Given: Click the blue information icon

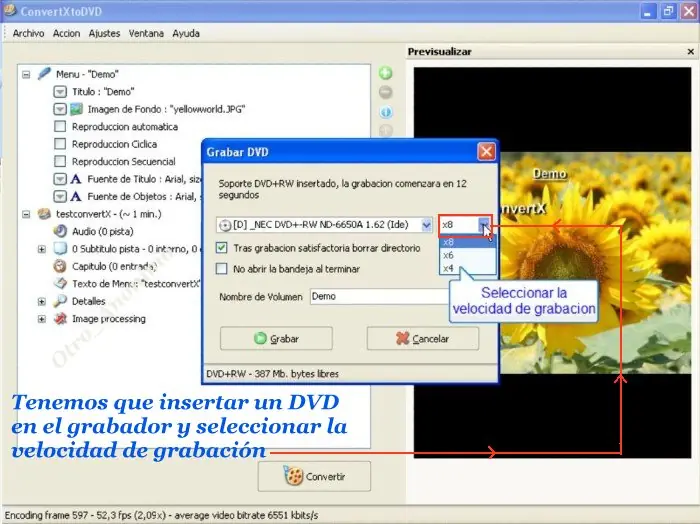Looking at the screenshot, I should 386,112.
